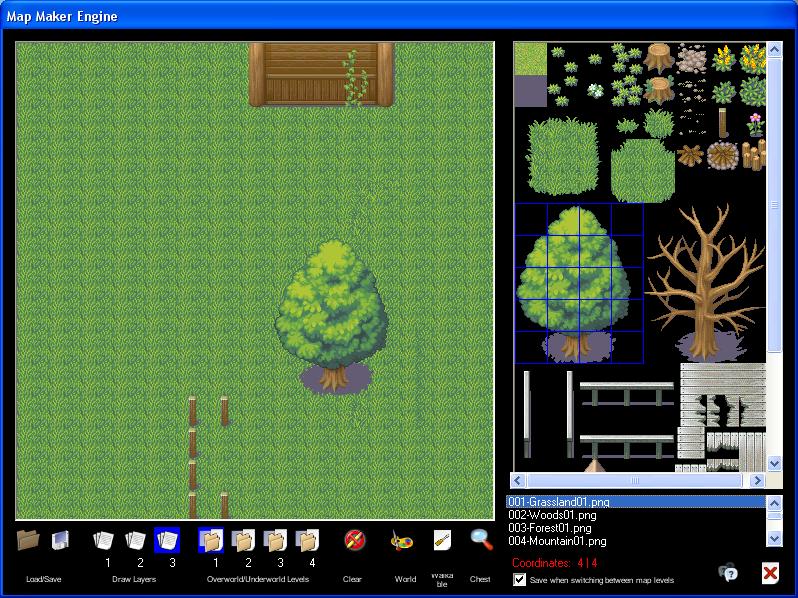The image size is (798, 598).
Task: Open the help question mark icon
Action: pyautogui.click(x=728, y=573)
